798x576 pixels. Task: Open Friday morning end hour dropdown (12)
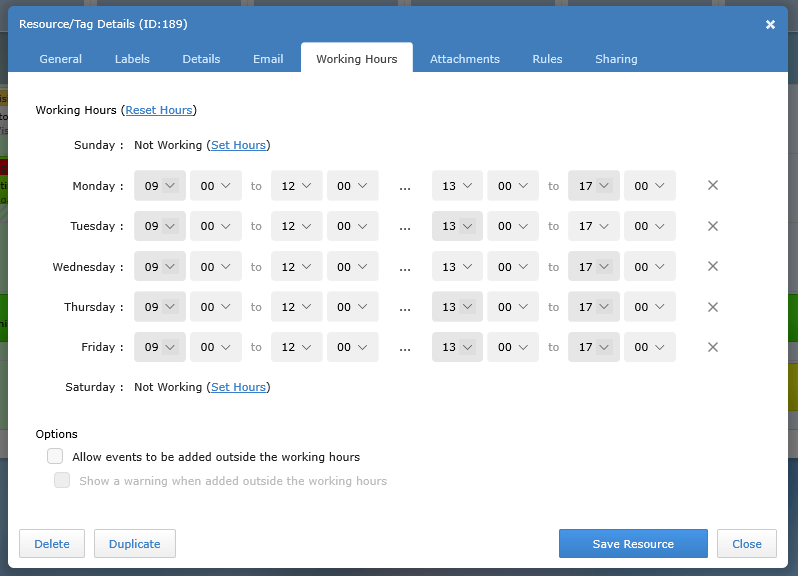click(297, 347)
